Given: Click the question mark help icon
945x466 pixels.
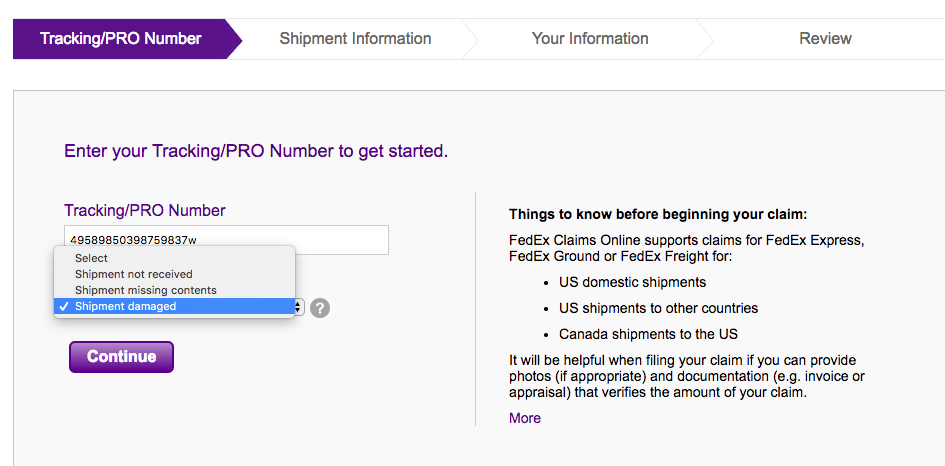Looking at the screenshot, I should (320, 308).
